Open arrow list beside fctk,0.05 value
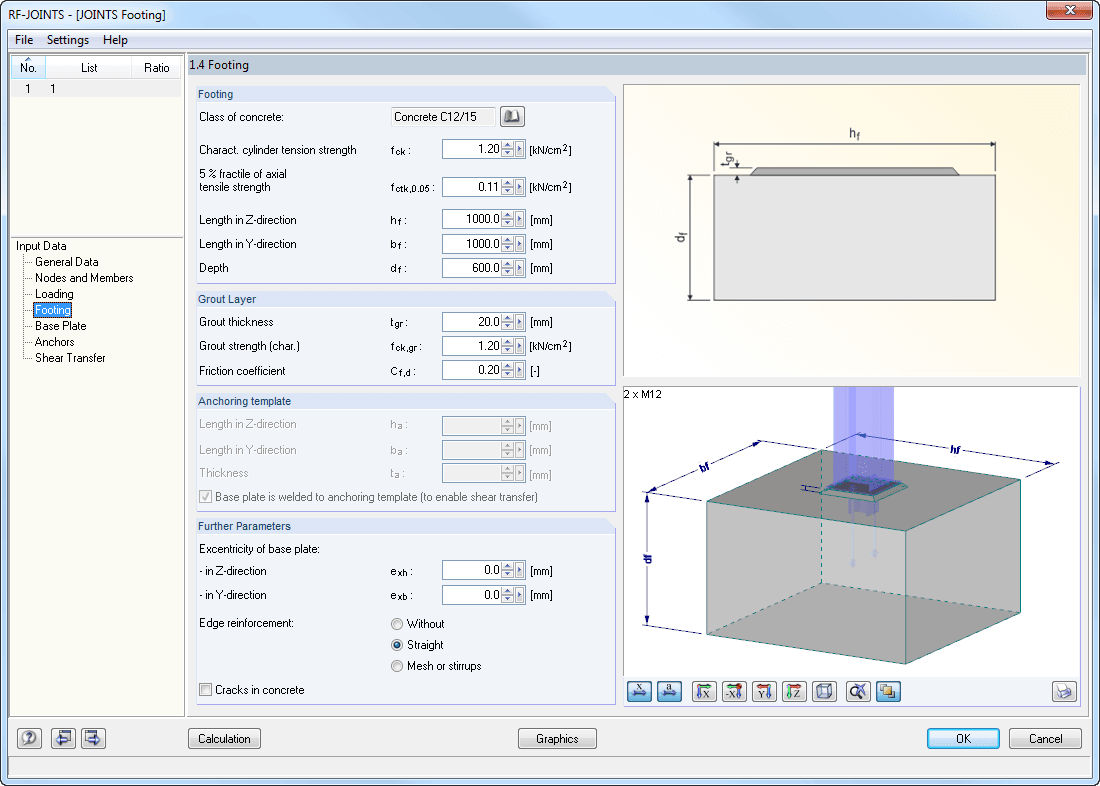Screen dimensions: 1100x786 tap(520, 187)
